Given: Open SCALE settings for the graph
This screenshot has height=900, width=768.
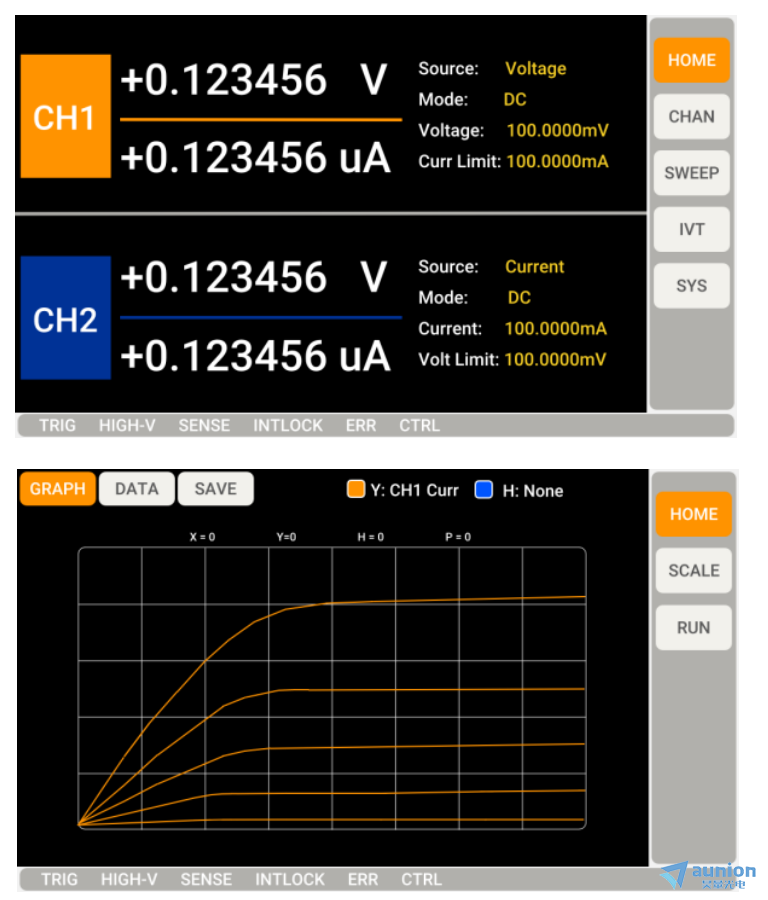Looking at the screenshot, I should click(693, 571).
